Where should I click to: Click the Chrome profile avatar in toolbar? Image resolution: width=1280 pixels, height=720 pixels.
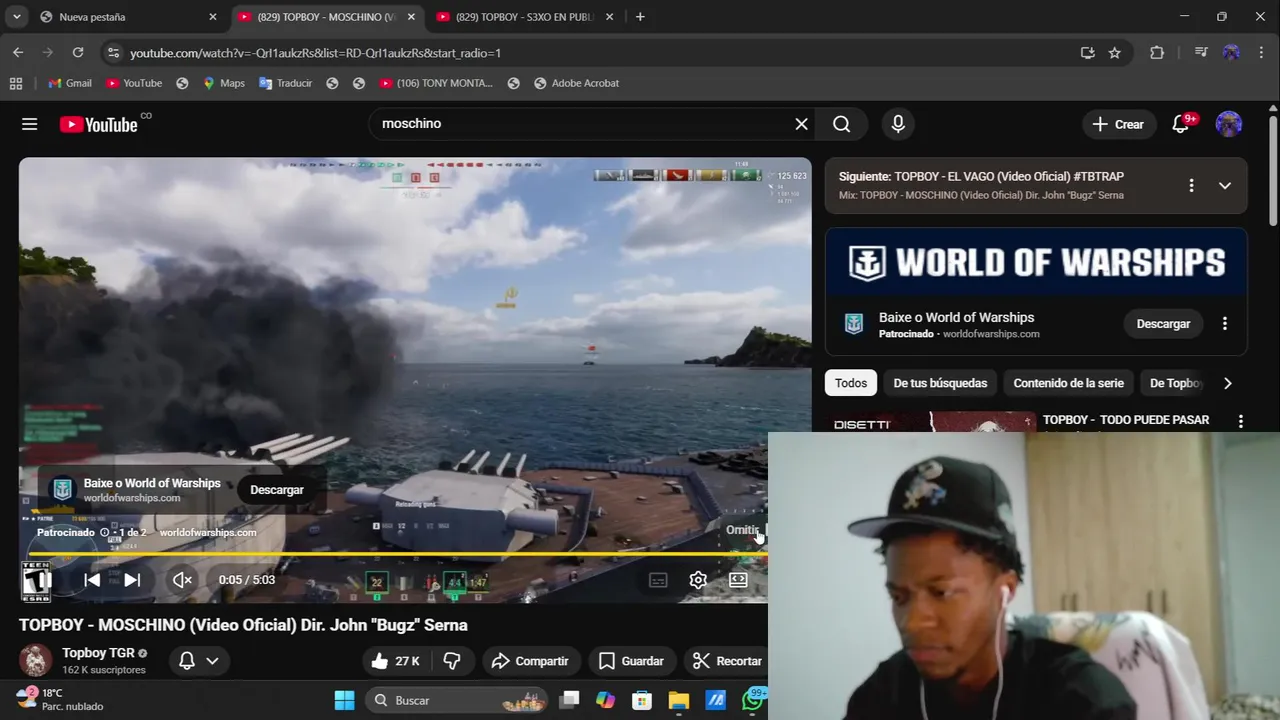(1231, 53)
